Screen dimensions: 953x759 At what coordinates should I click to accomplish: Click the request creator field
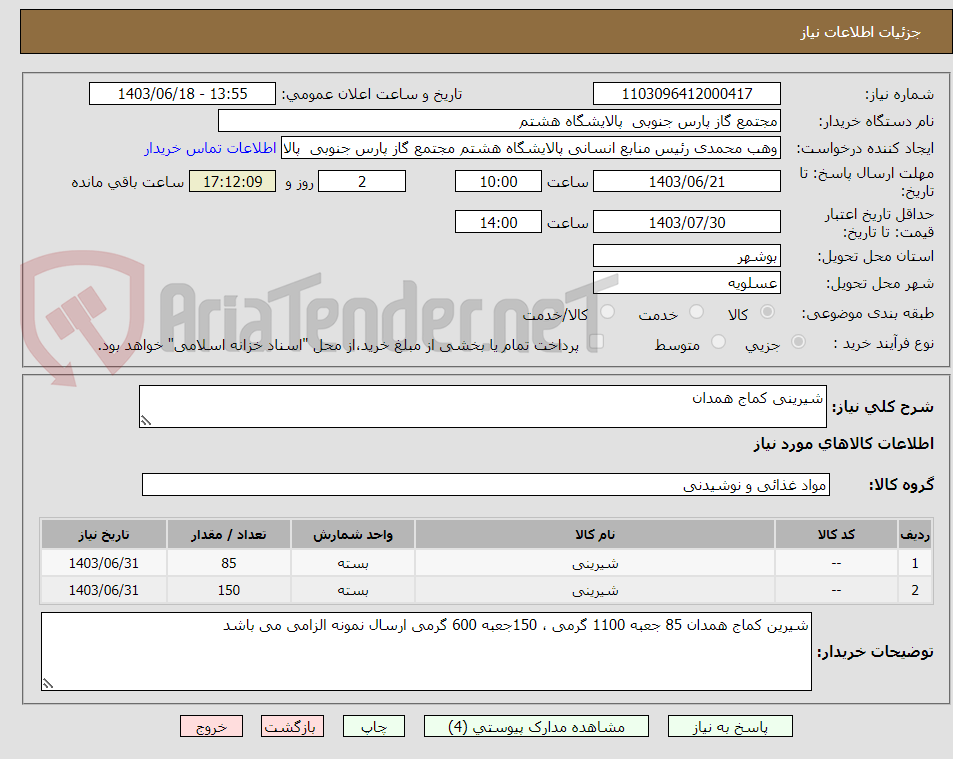coord(531,148)
